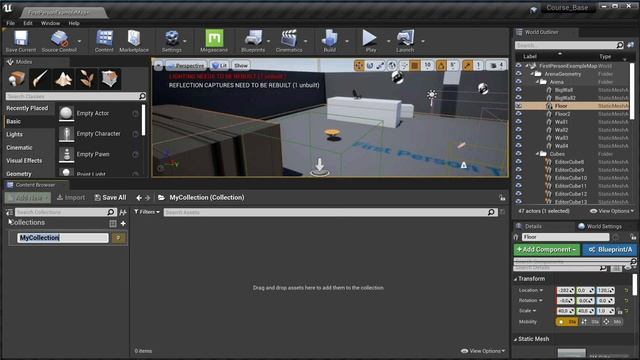The image size is (640, 360).
Task: Click the Build toolbar icon
Action: point(329,41)
